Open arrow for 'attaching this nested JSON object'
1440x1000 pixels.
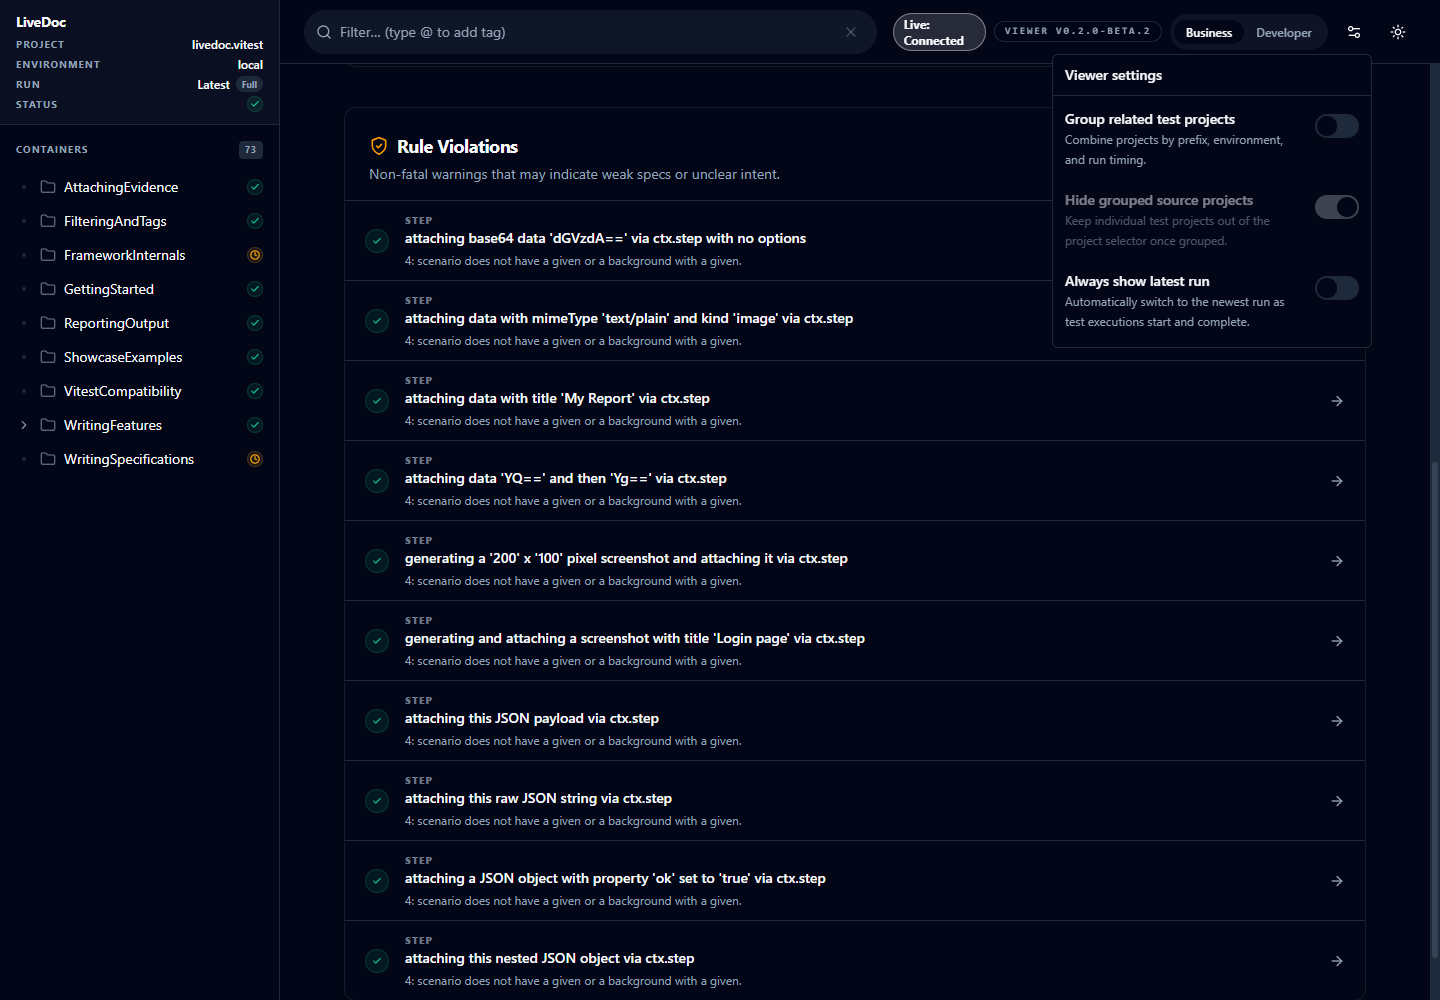pos(1337,961)
